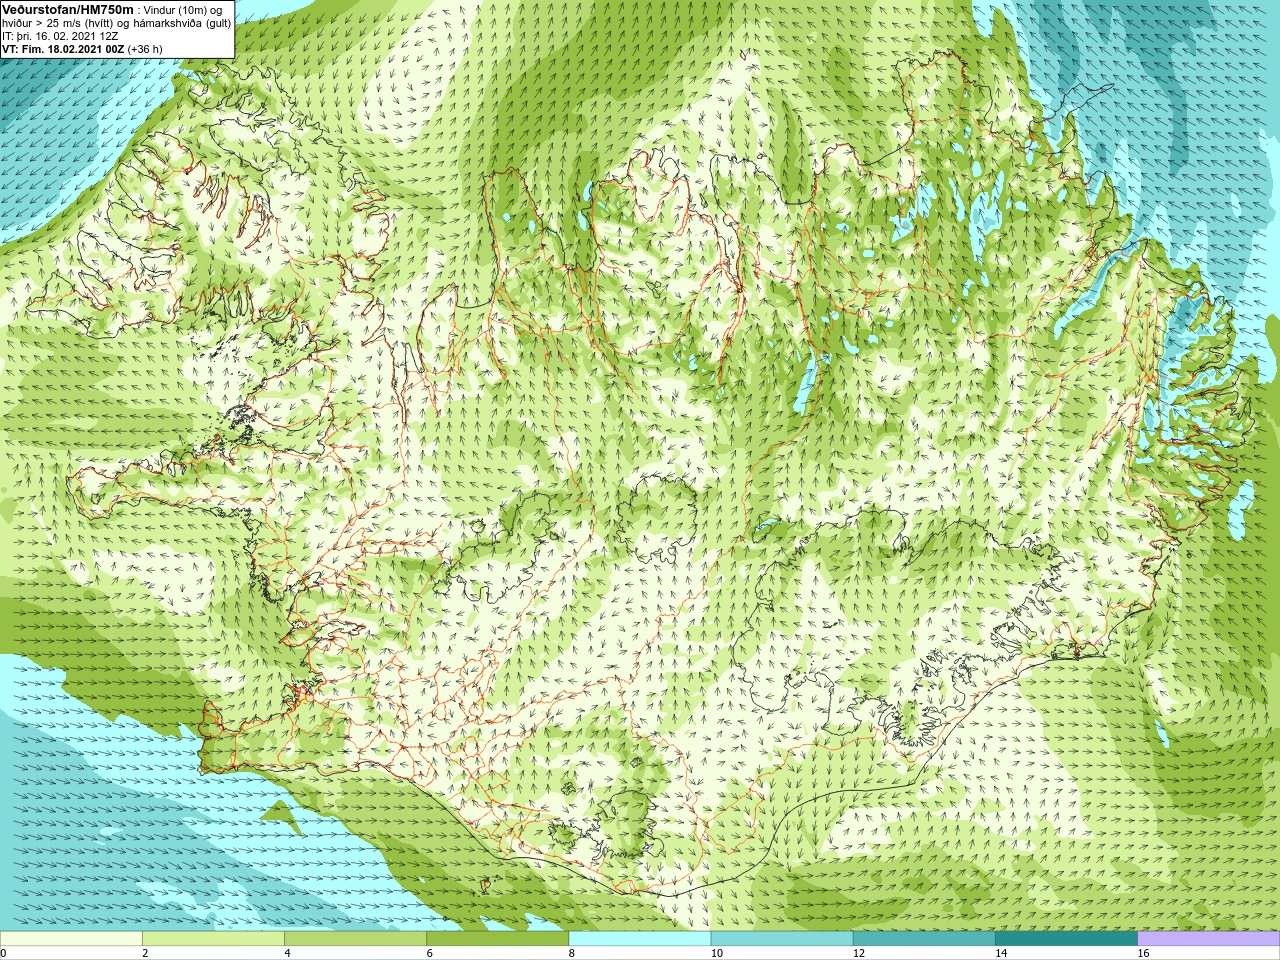The width and height of the screenshot is (1280, 960).
Task: Select the turquoise 10–12 legend swatch
Action: click(782, 939)
